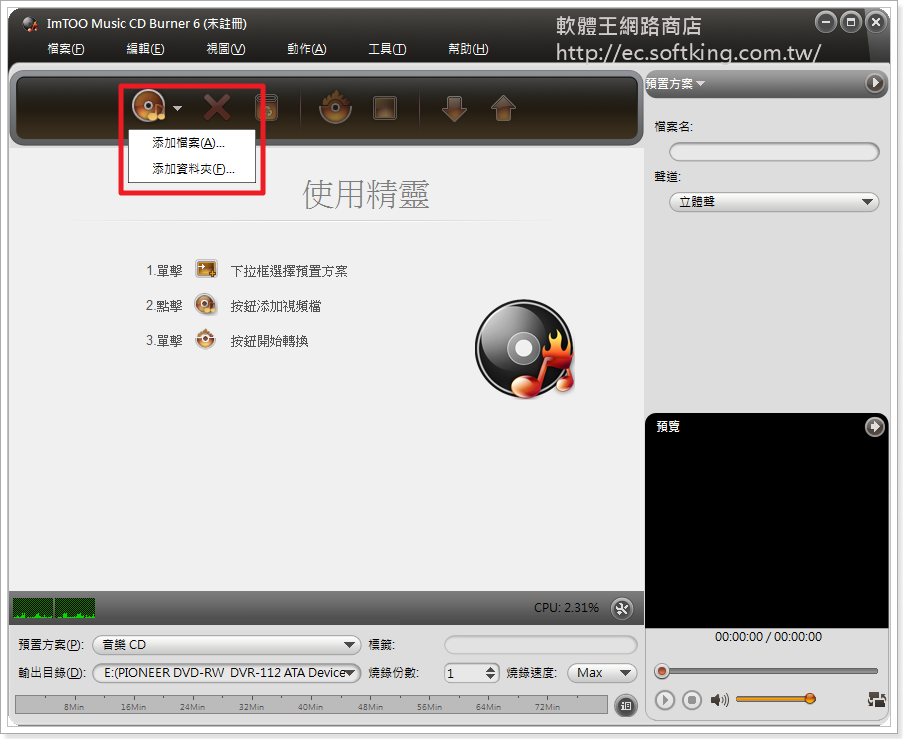Image resolution: width=903 pixels, height=739 pixels.
Task: Click the add music file disc icon
Action: [x=149, y=107]
